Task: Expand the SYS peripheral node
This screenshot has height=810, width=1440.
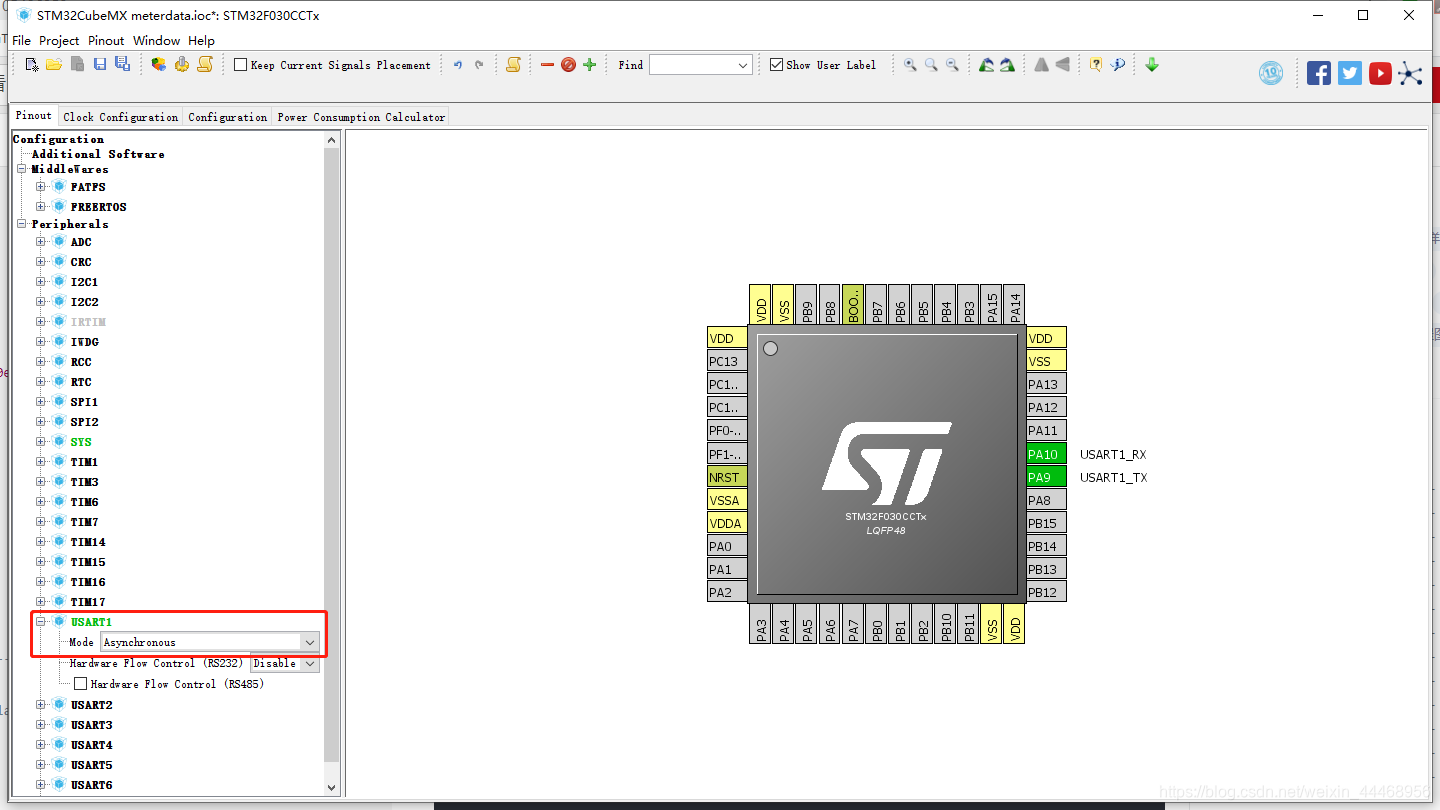Action: 41,442
